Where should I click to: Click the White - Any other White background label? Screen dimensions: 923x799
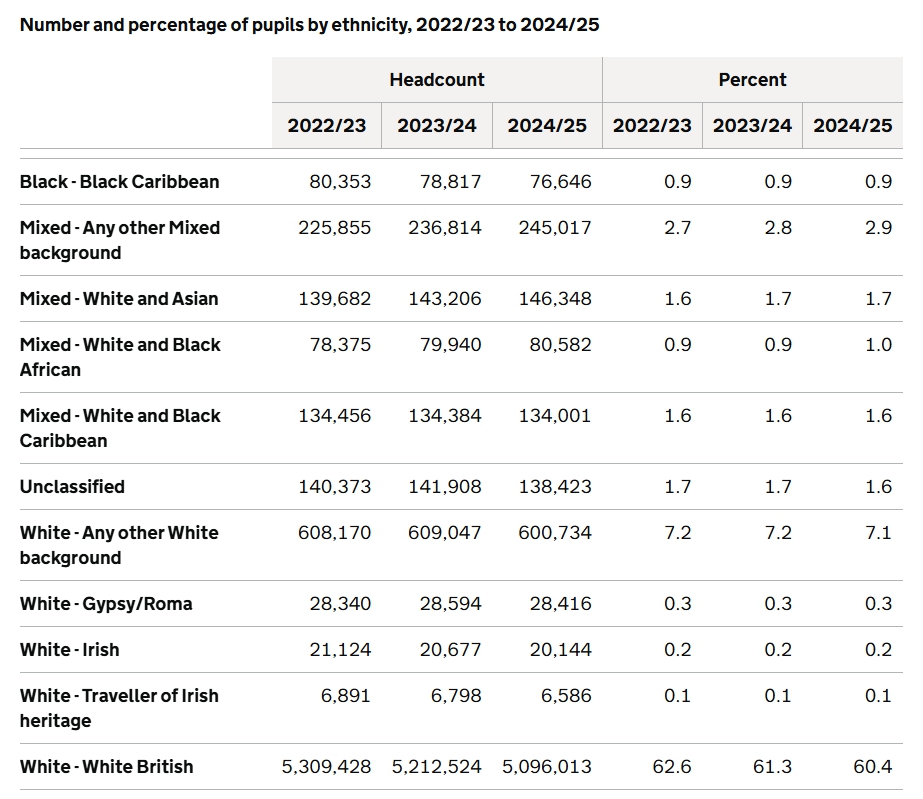pyautogui.click(x=118, y=545)
